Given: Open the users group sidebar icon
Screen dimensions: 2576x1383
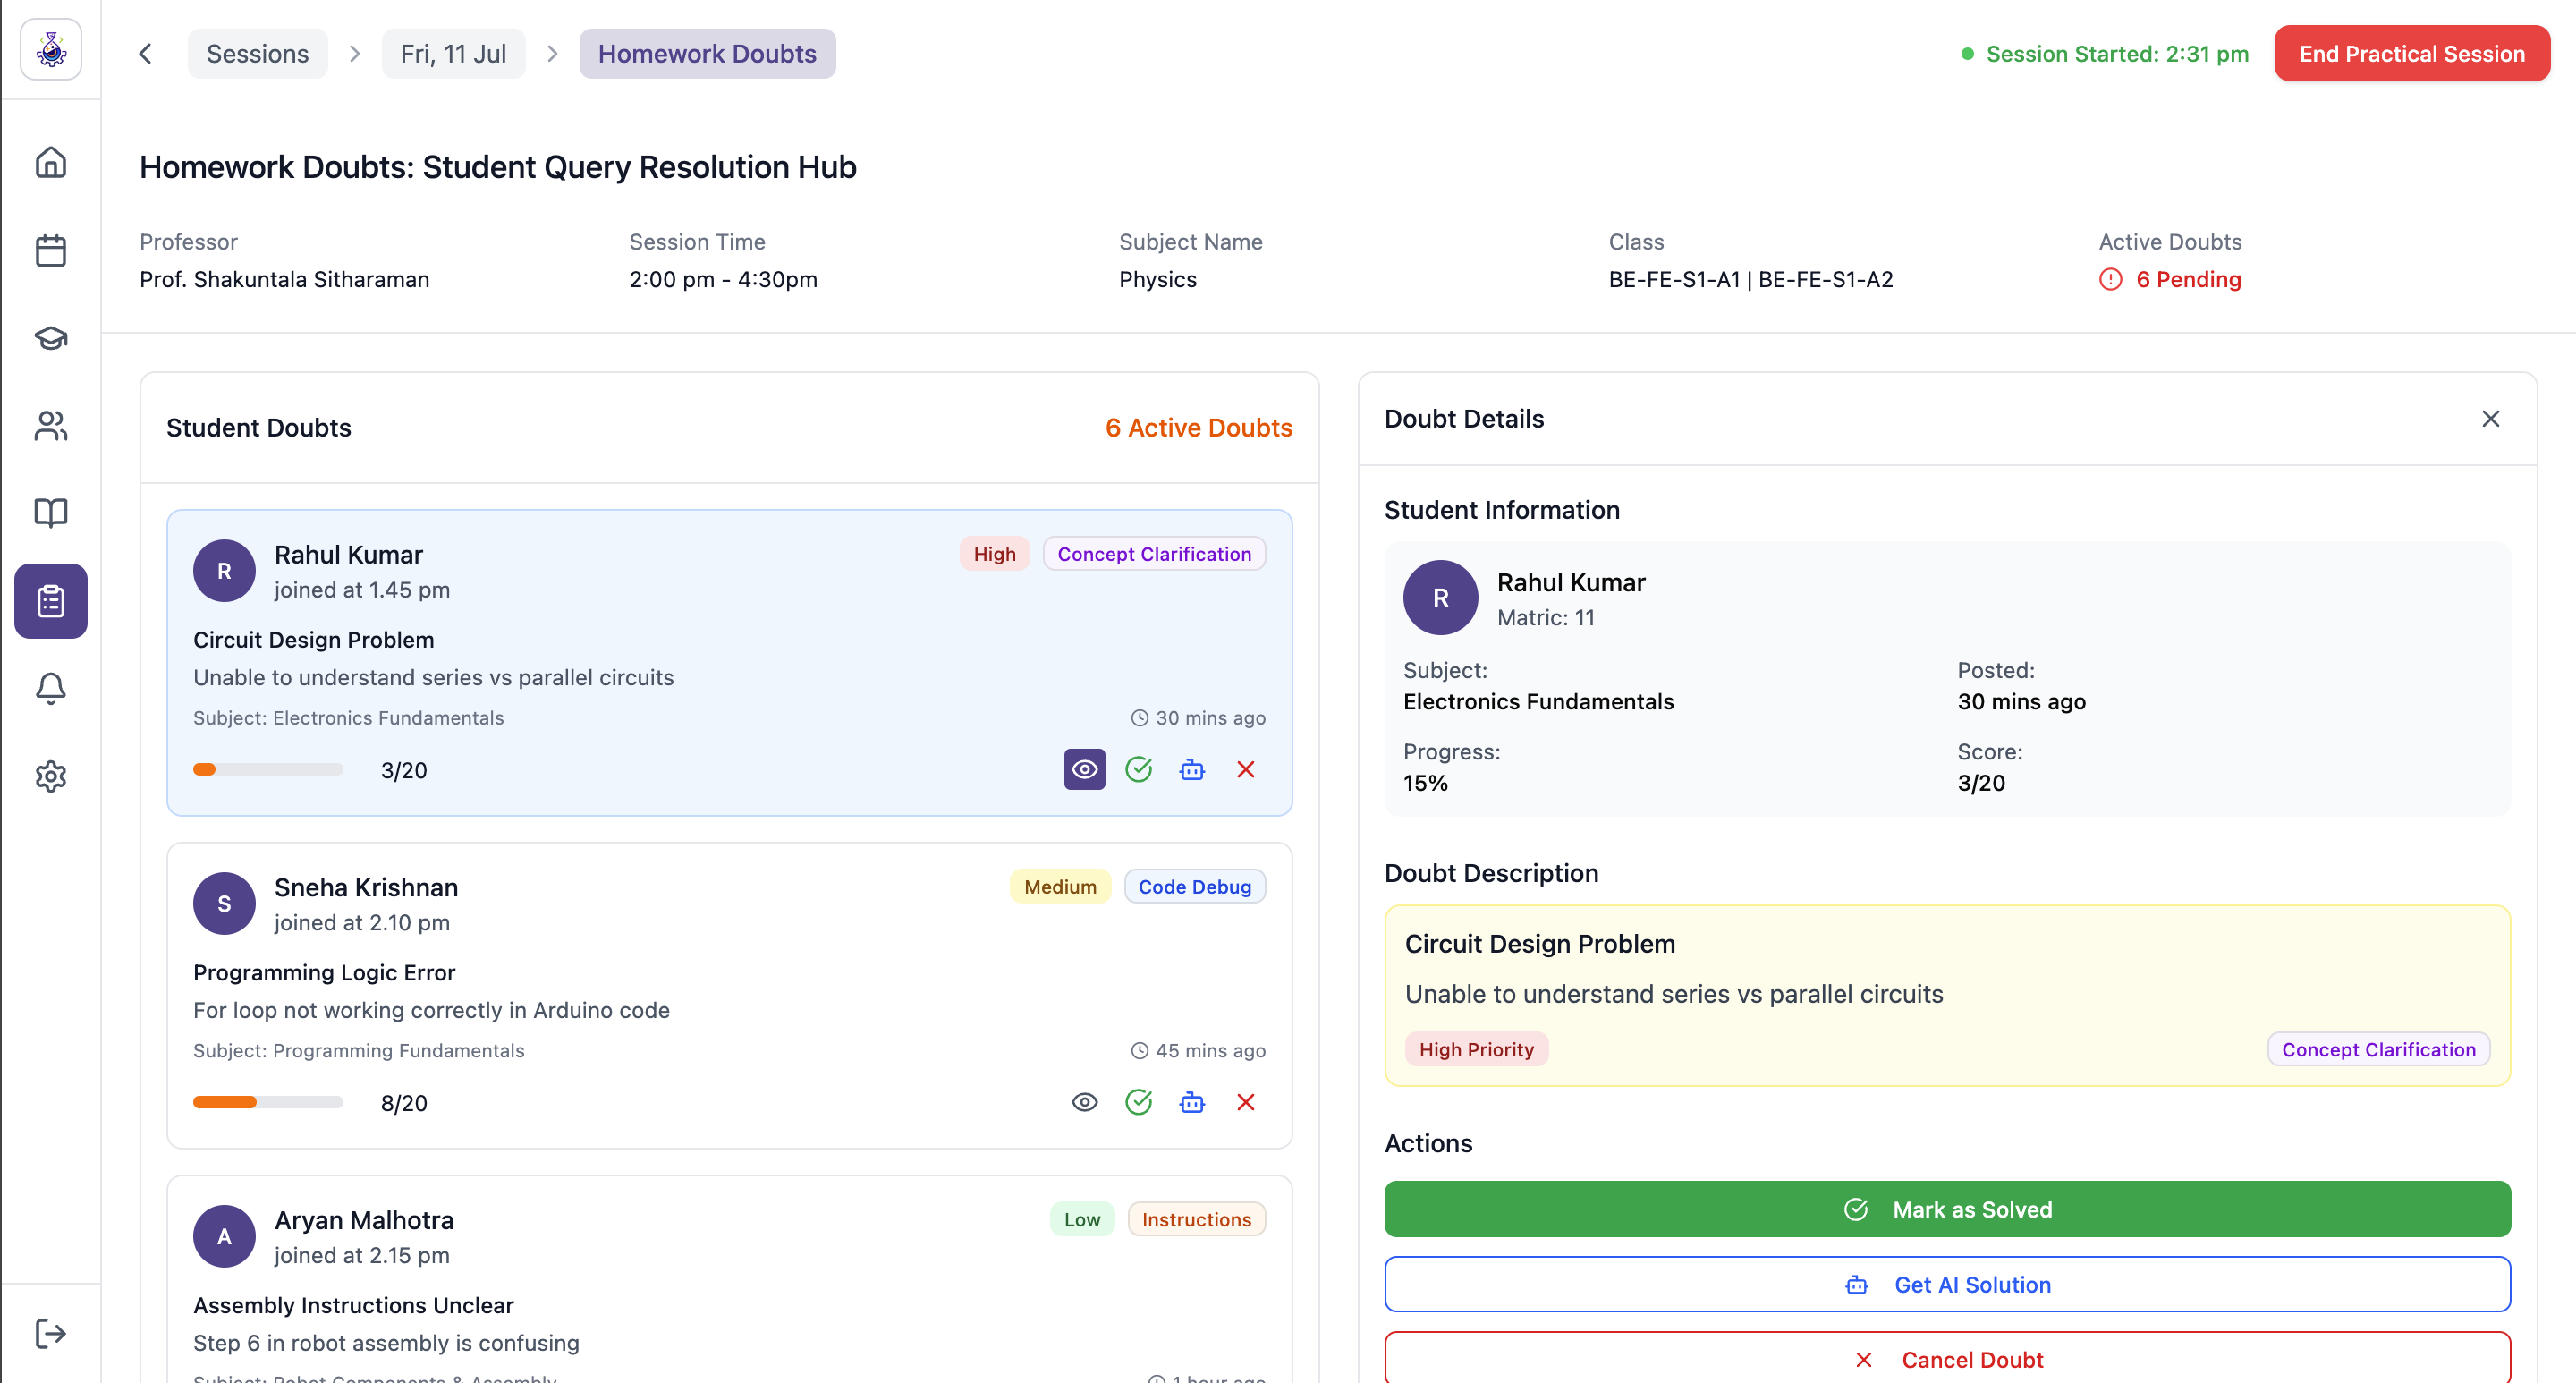Looking at the screenshot, I should point(51,426).
